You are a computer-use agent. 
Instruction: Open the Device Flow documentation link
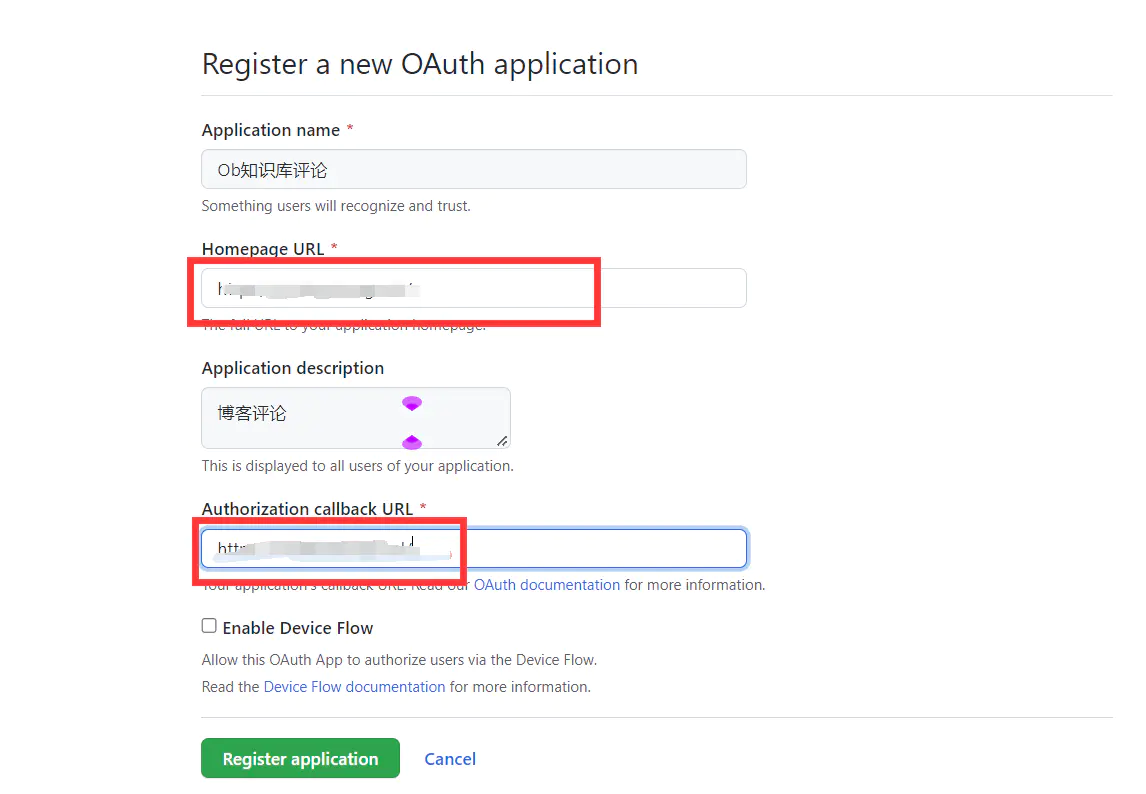point(354,687)
